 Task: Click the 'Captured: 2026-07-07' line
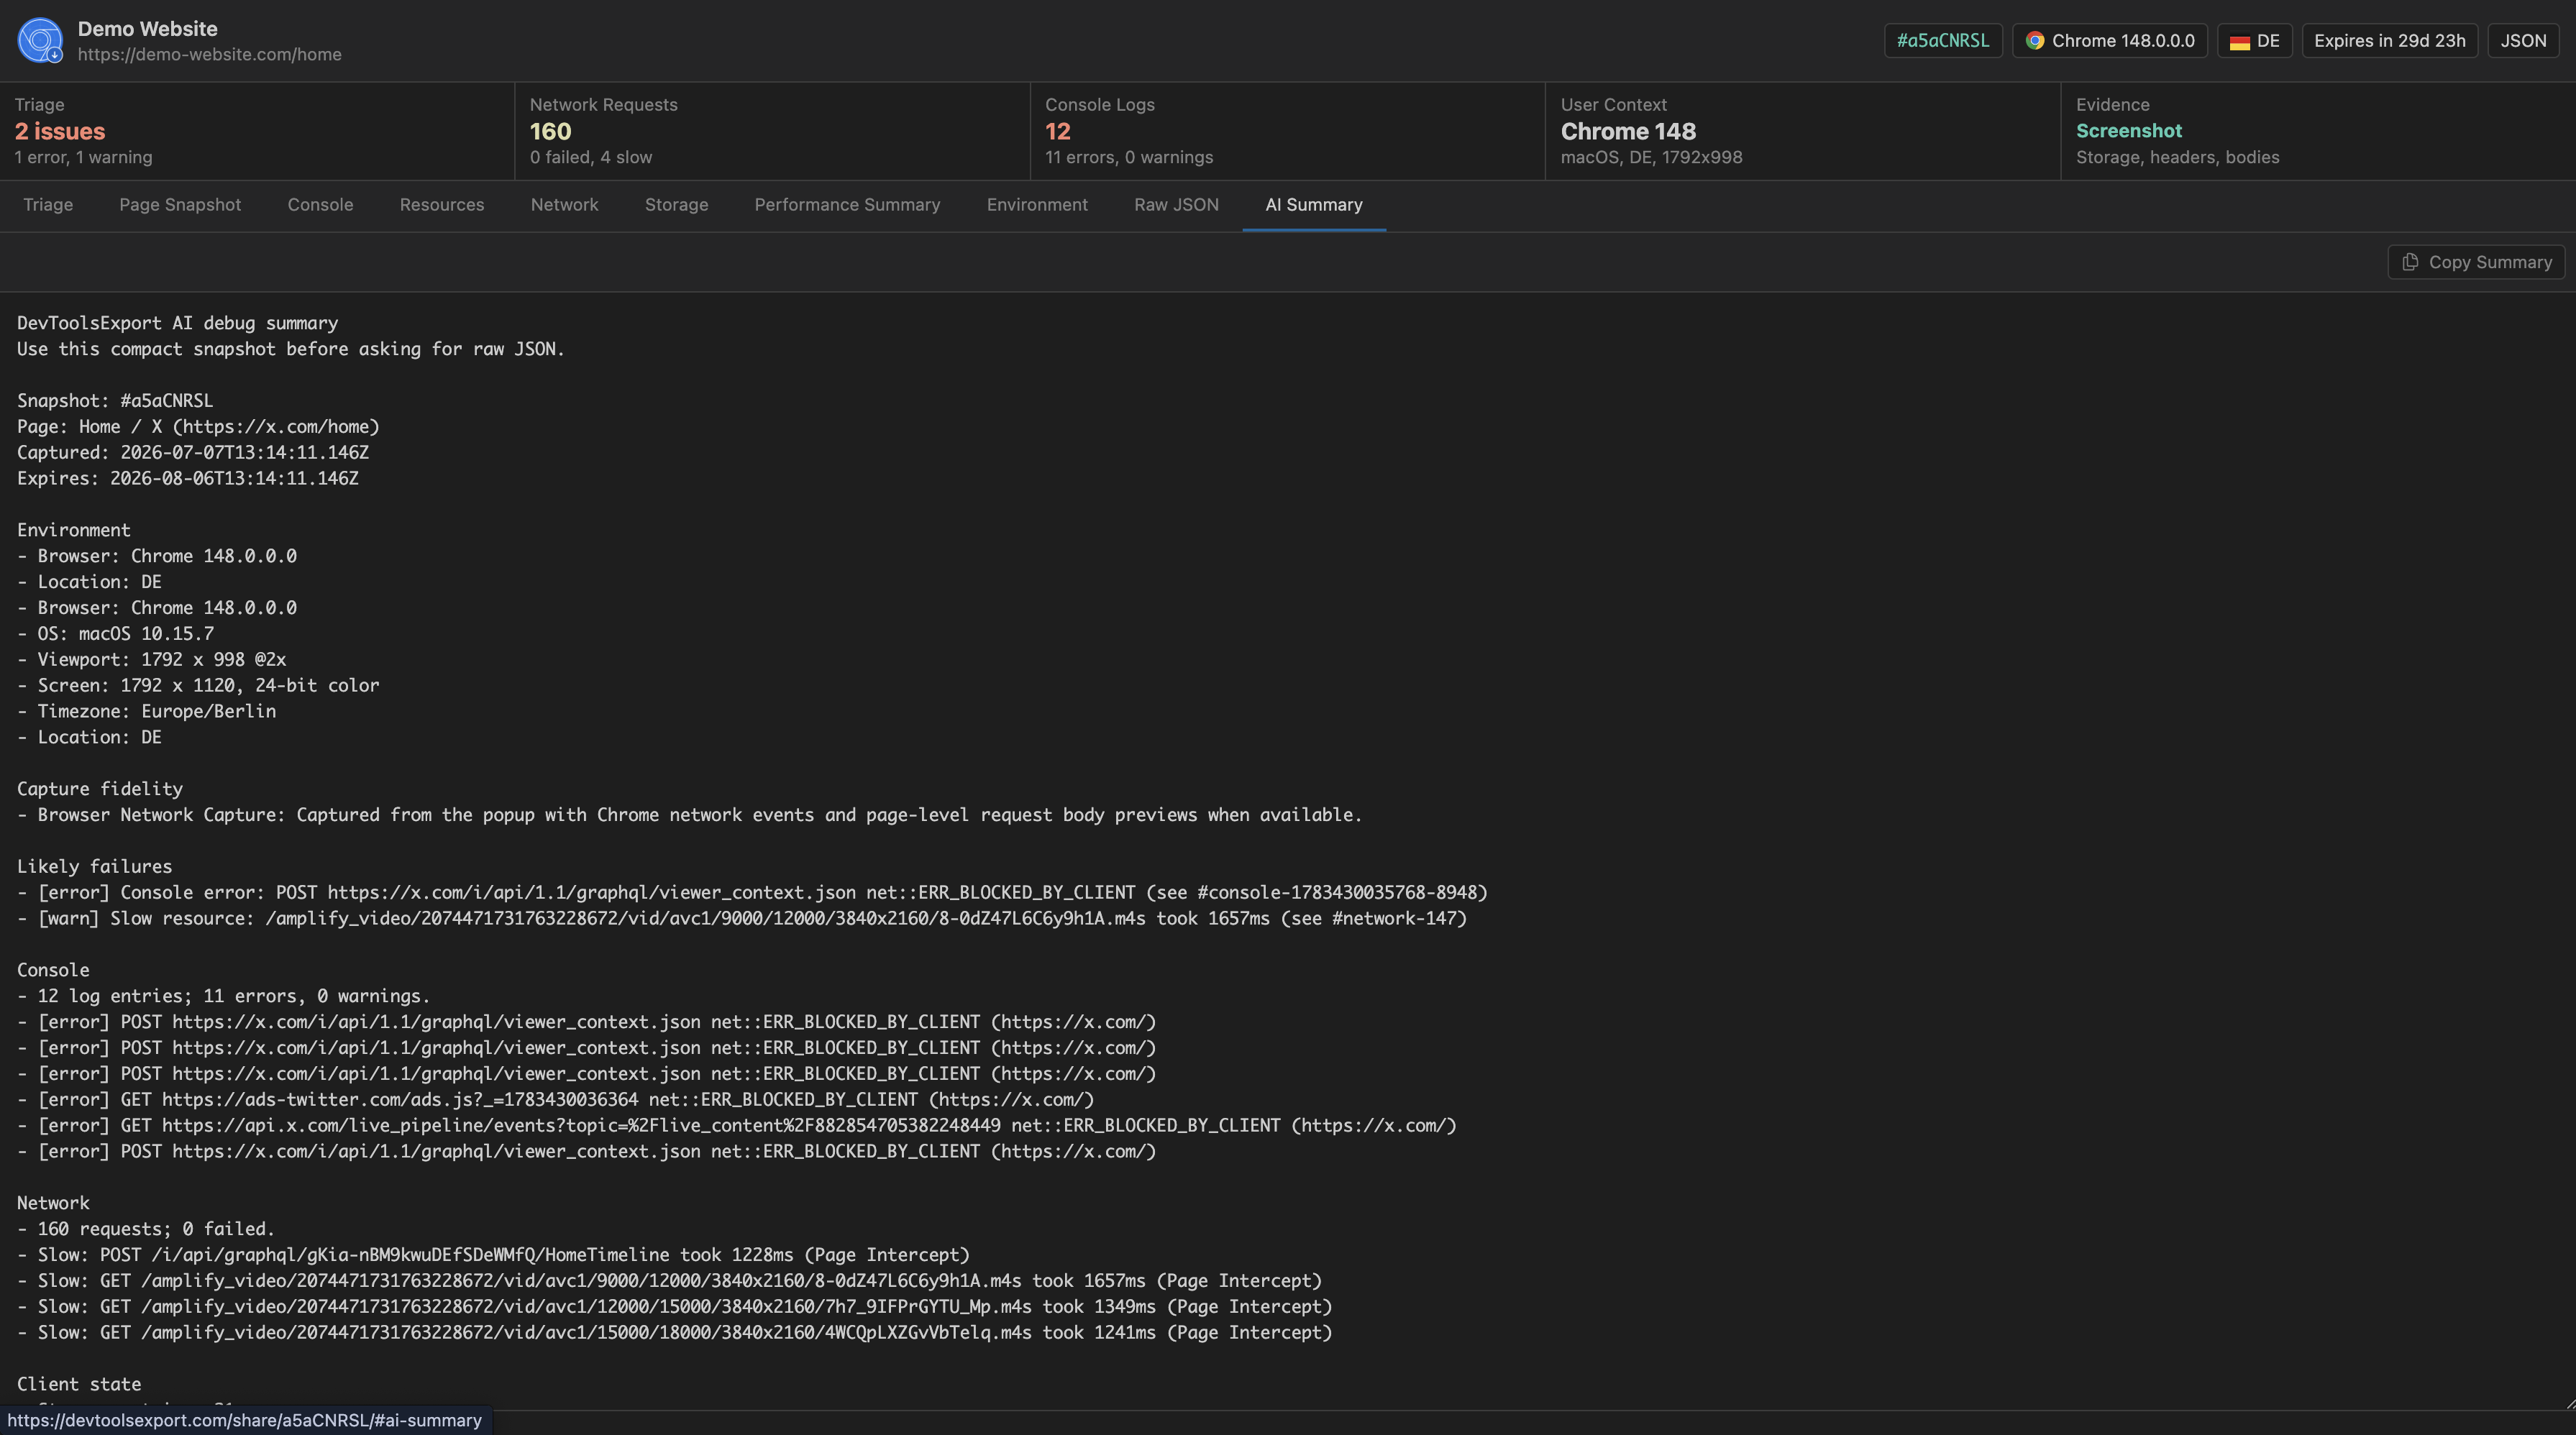pos(193,453)
